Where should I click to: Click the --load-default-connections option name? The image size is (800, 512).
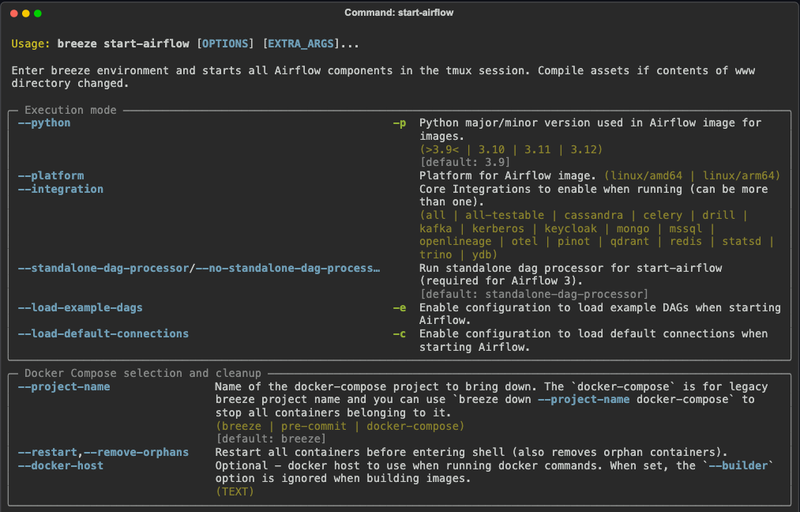tap(103, 334)
